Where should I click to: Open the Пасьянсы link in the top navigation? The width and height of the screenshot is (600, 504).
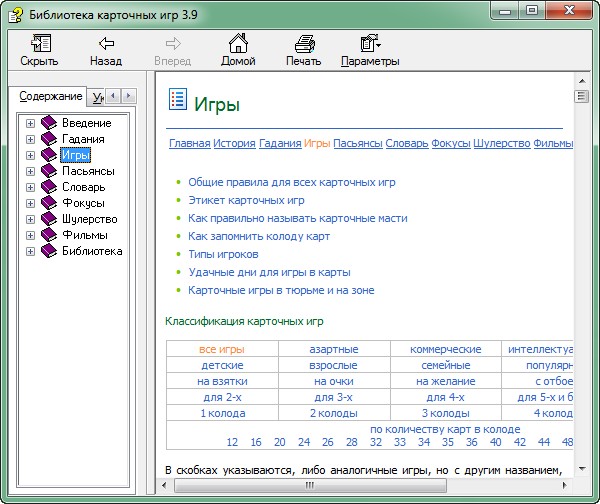(357, 143)
